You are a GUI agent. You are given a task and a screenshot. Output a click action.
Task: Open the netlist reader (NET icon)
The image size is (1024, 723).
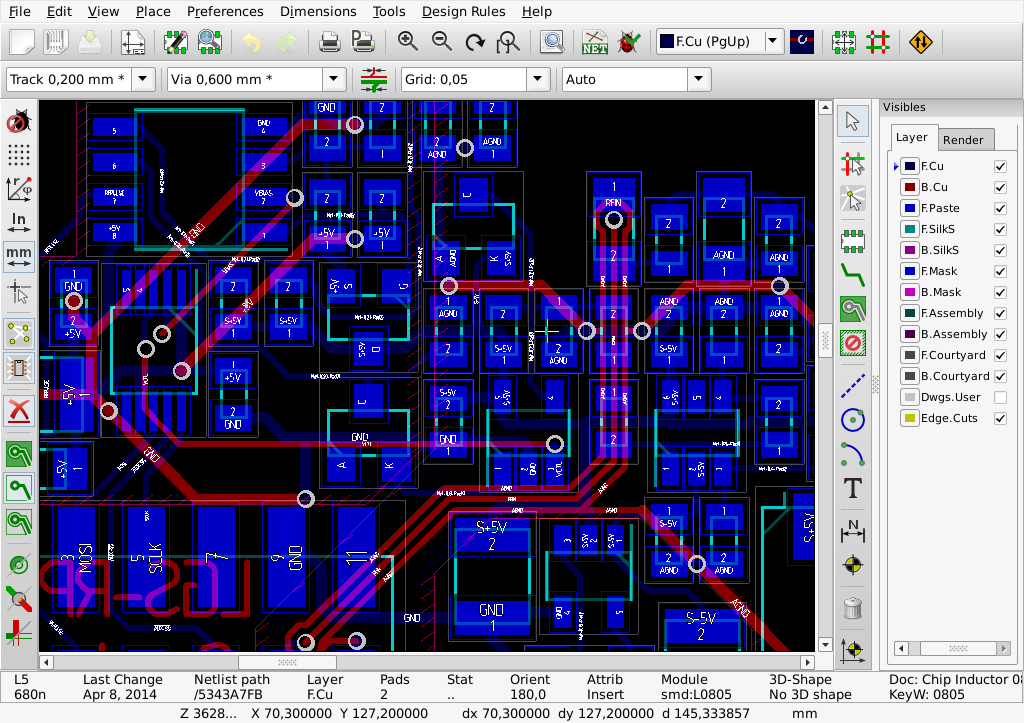596,42
